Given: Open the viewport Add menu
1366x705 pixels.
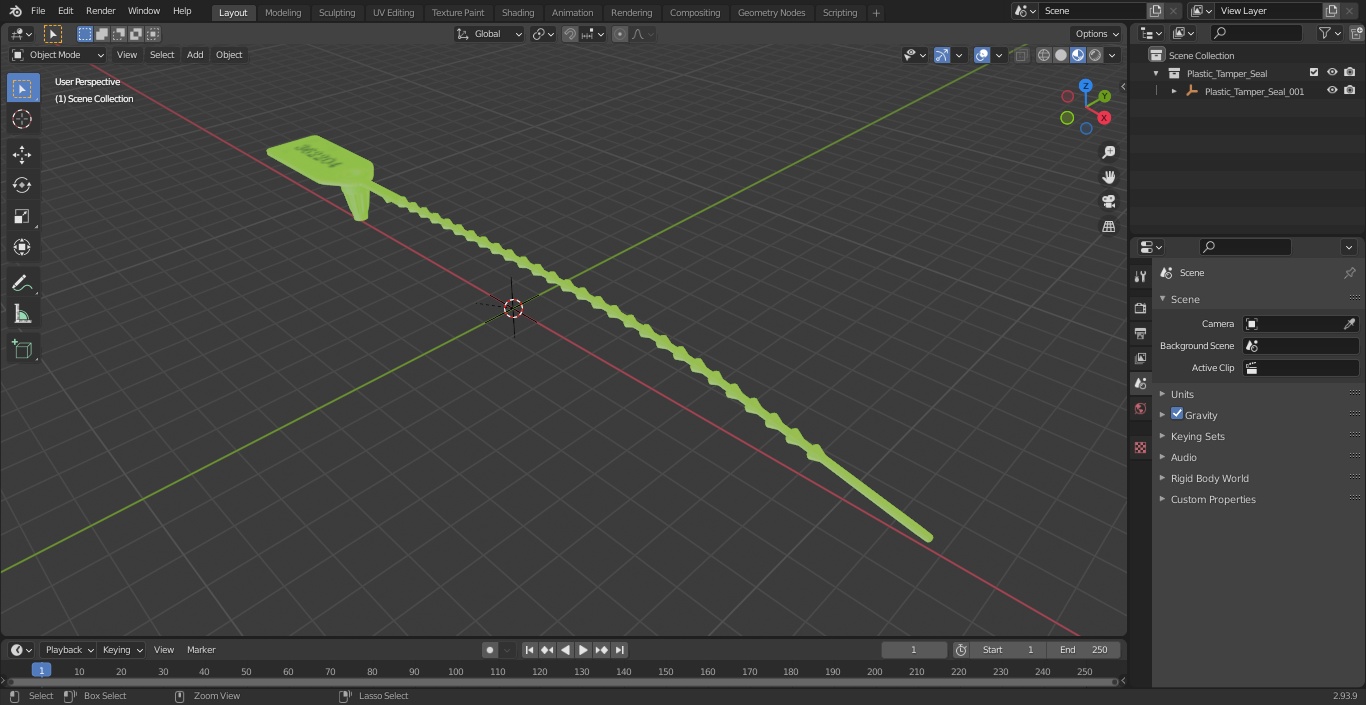Looking at the screenshot, I should (195, 55).
